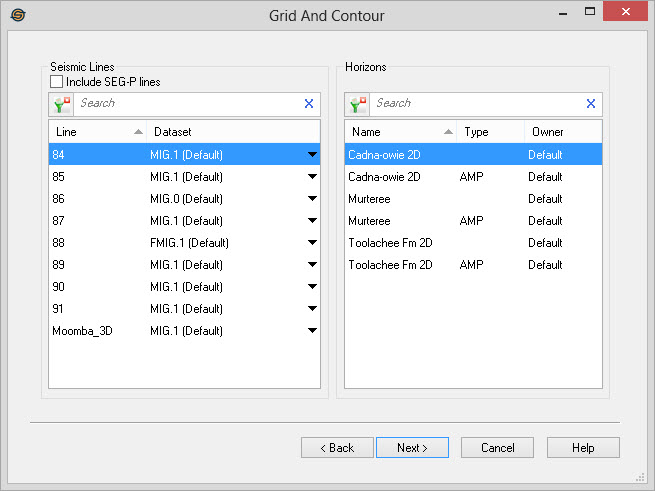Cancel the Grid And Contour wizard
Viewport: 655px width, 491px height.
(x=496, y=448)
